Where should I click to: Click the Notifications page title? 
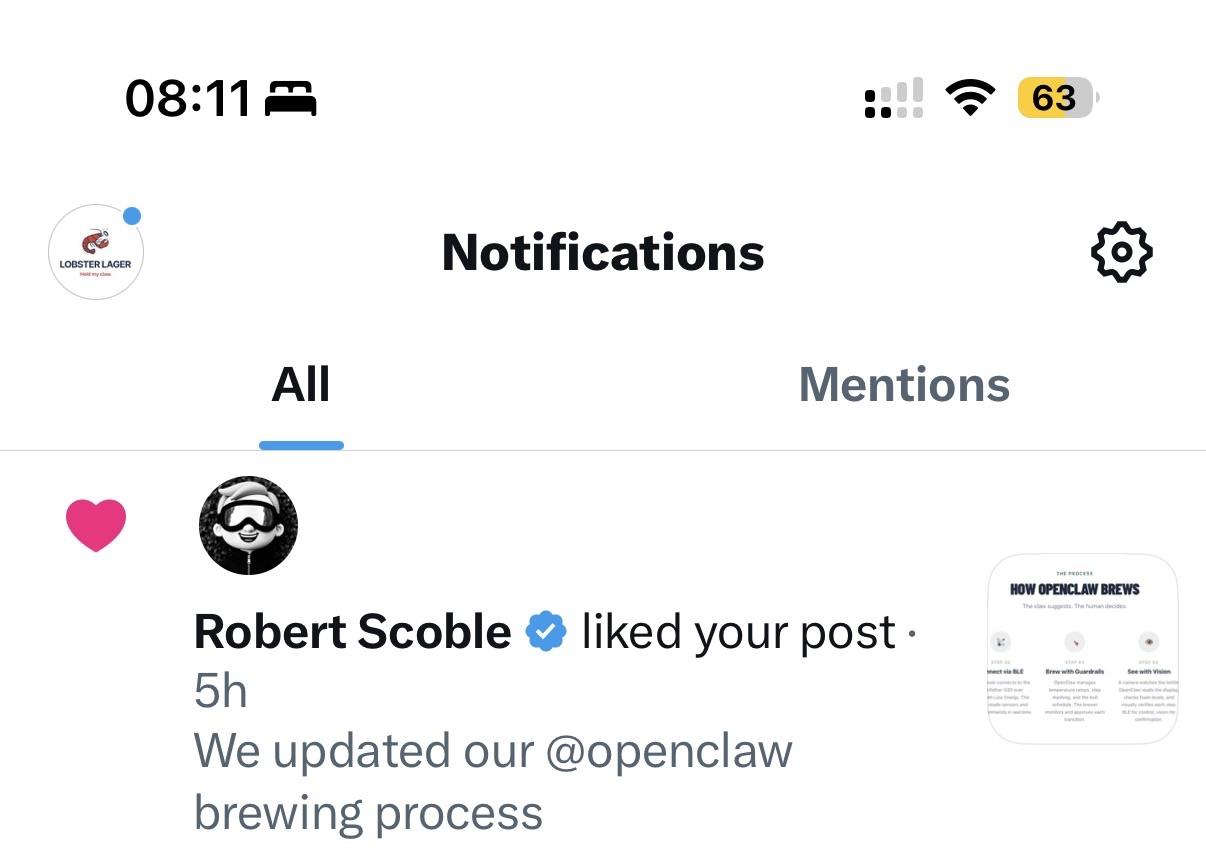(x=603, y=253)
